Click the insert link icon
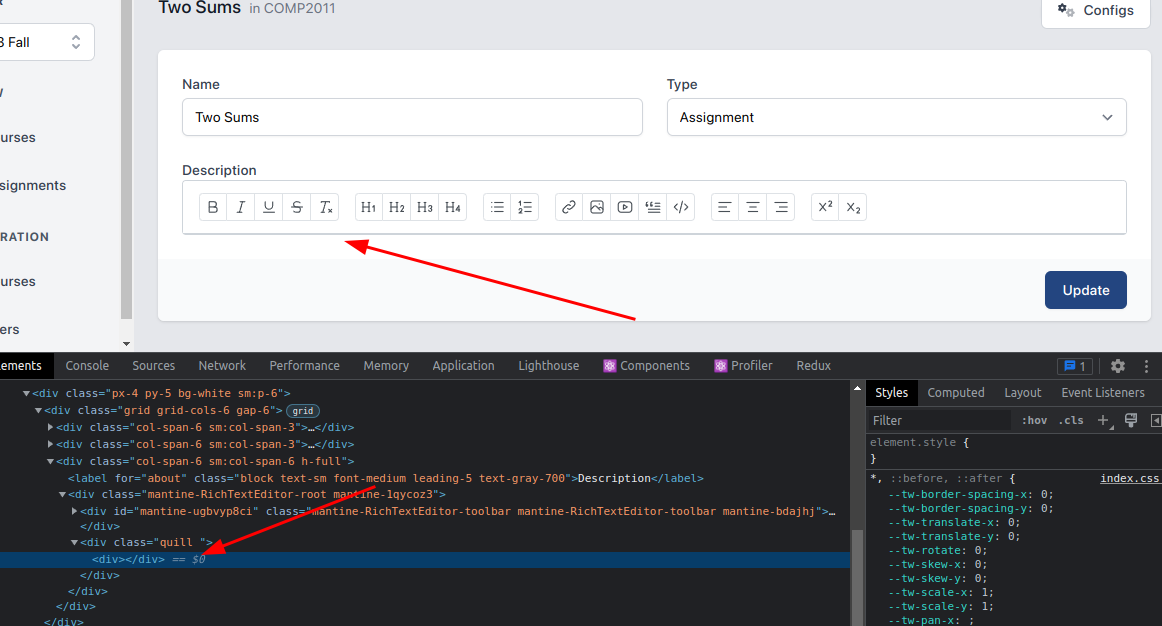Viewport: 1162px width, 626px height. (x=568, y=207)
